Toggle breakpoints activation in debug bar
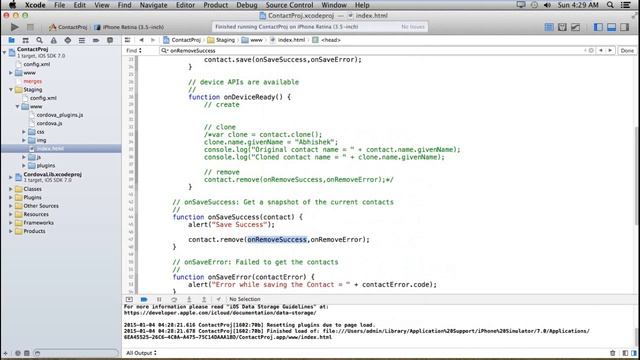 click(144, 299)
